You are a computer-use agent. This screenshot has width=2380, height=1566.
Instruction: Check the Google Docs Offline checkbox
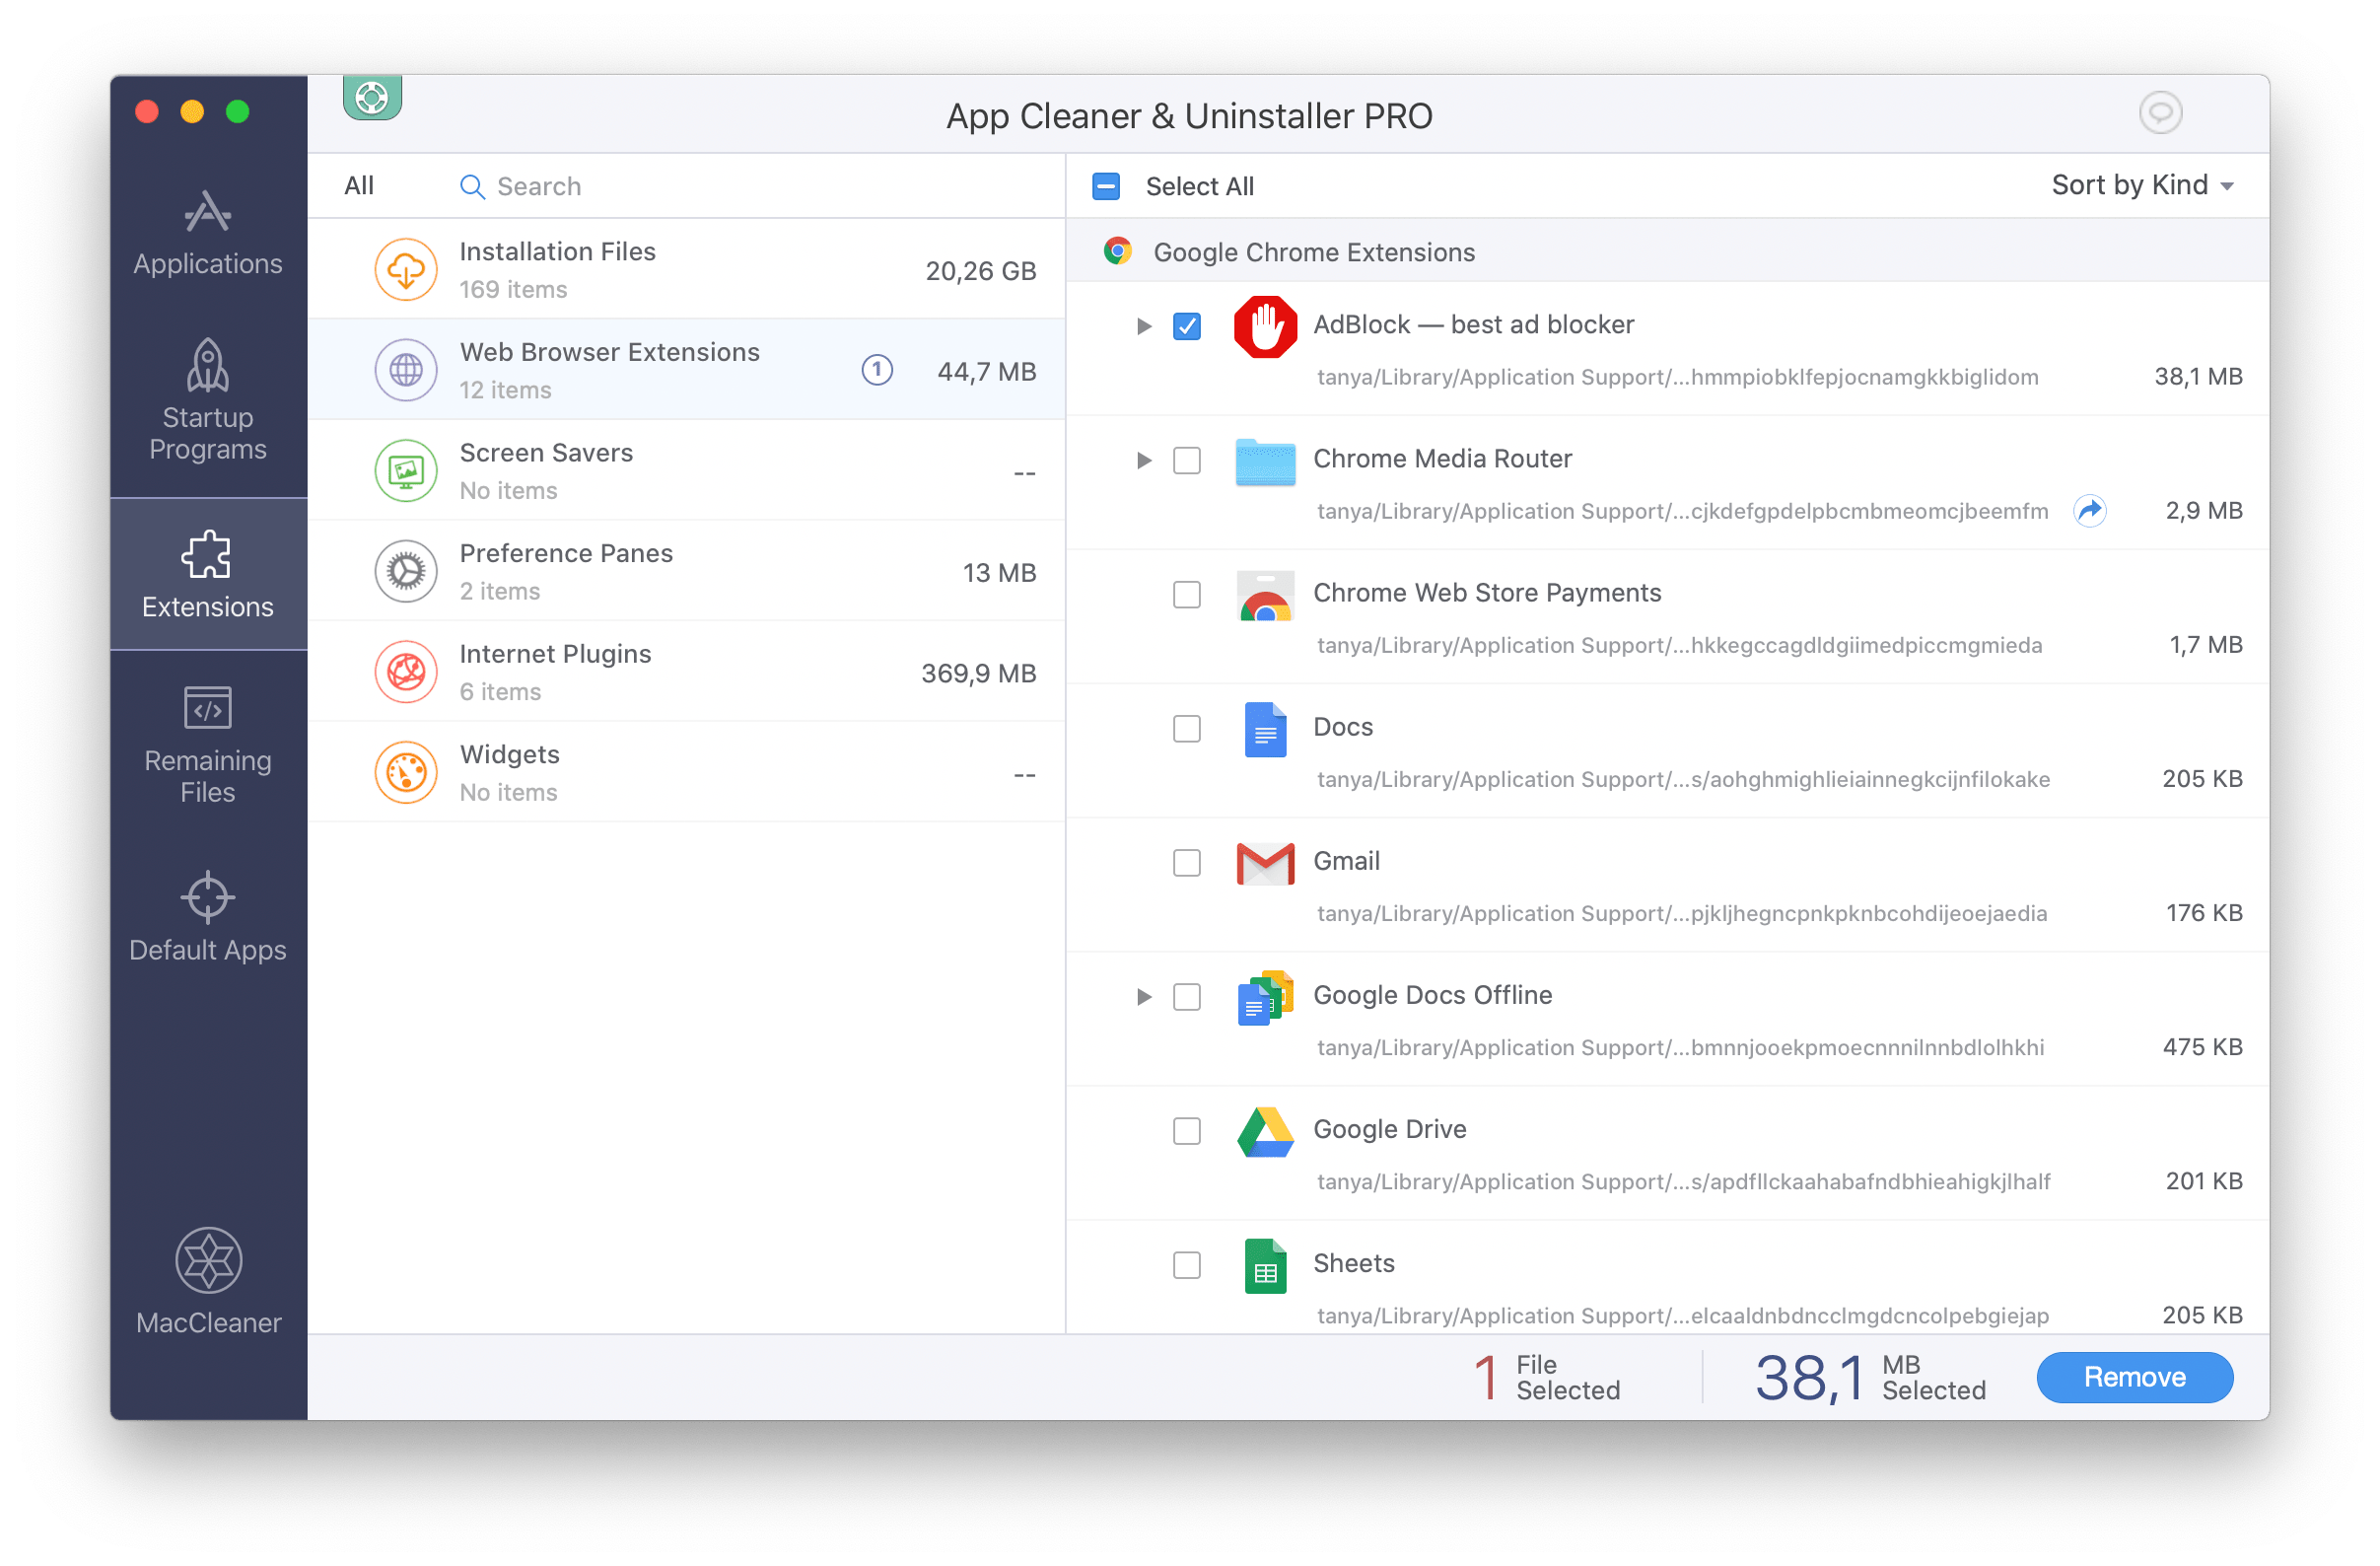1186,994
